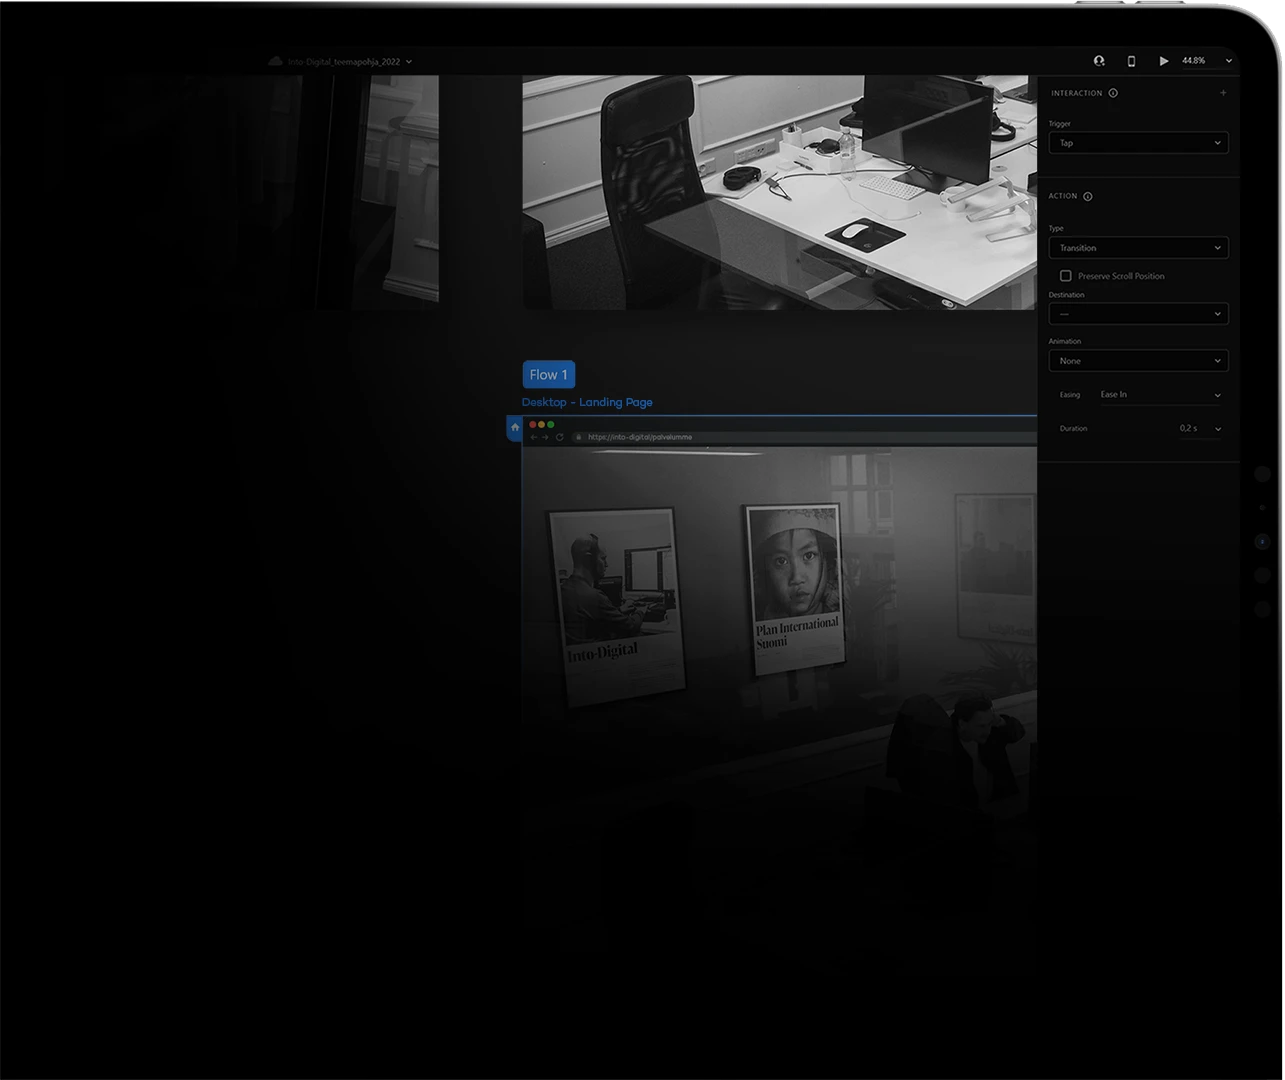
Task: Open the Trigger dropdown showing Tap
Action: [x=1138, y=142]
